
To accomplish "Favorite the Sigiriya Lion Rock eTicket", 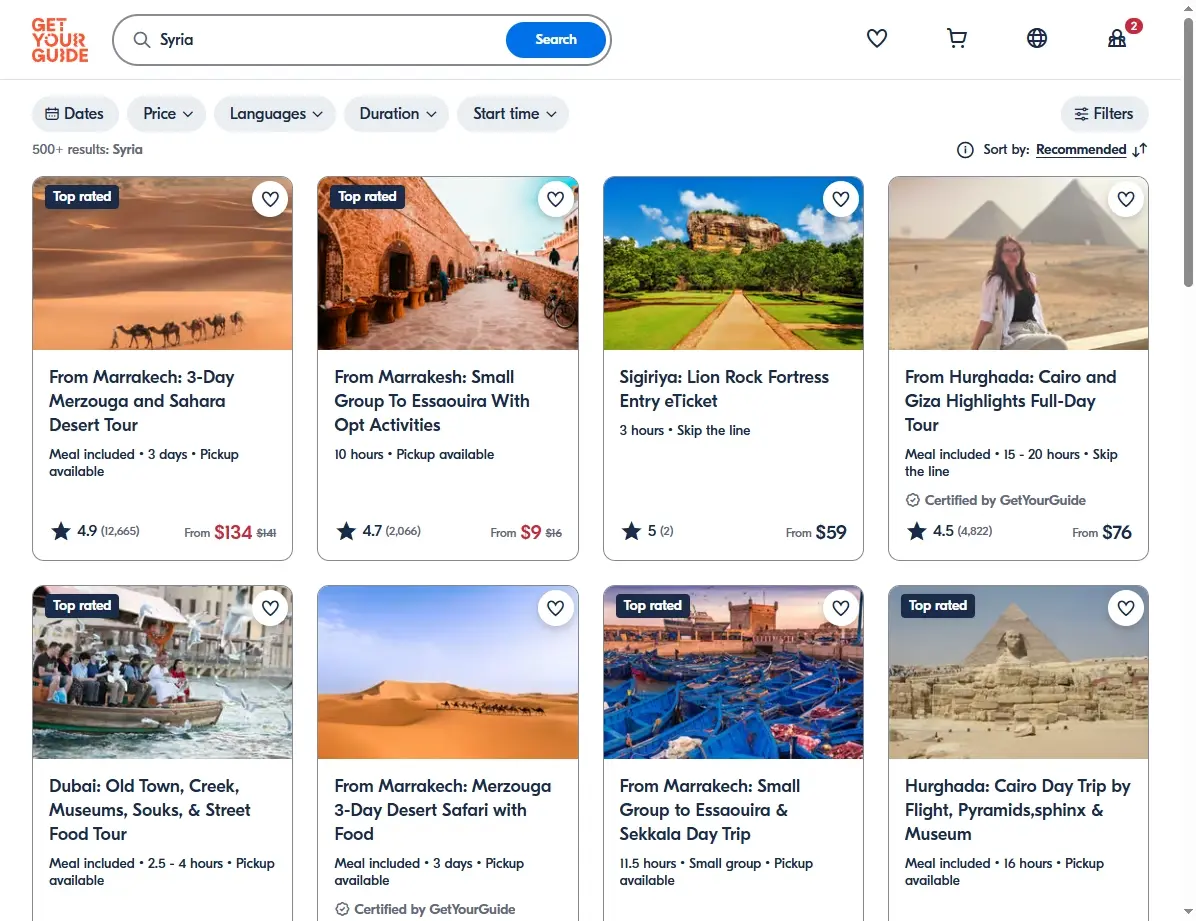I will click(x=841, y=199).
